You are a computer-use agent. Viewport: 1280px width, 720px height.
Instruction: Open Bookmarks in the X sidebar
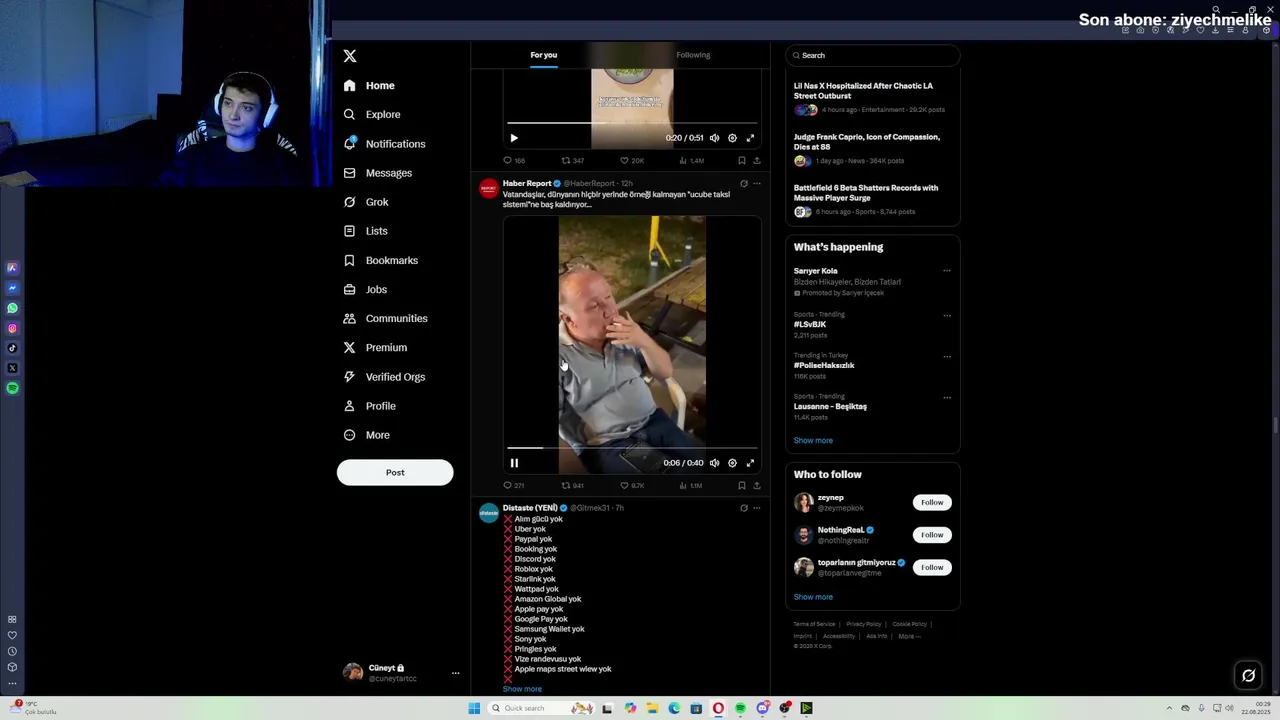coord(380,260)
